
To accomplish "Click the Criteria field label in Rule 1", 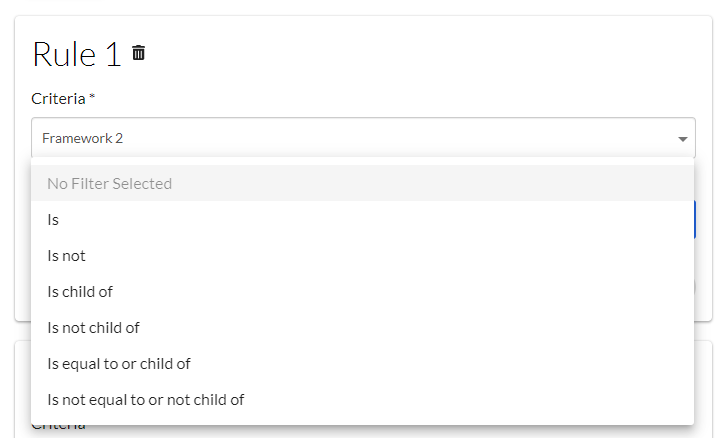I will click(59, 98).
